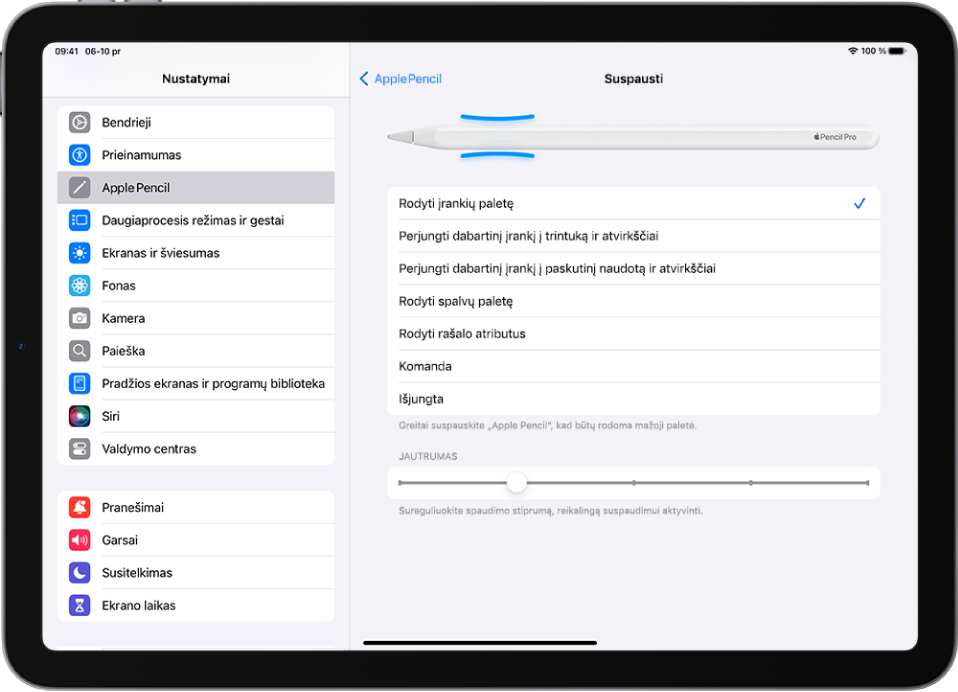Tap the Apple Pencil Pro illustration
The height and width of the screenshot is (692, 958).
(x=633, y=137)
